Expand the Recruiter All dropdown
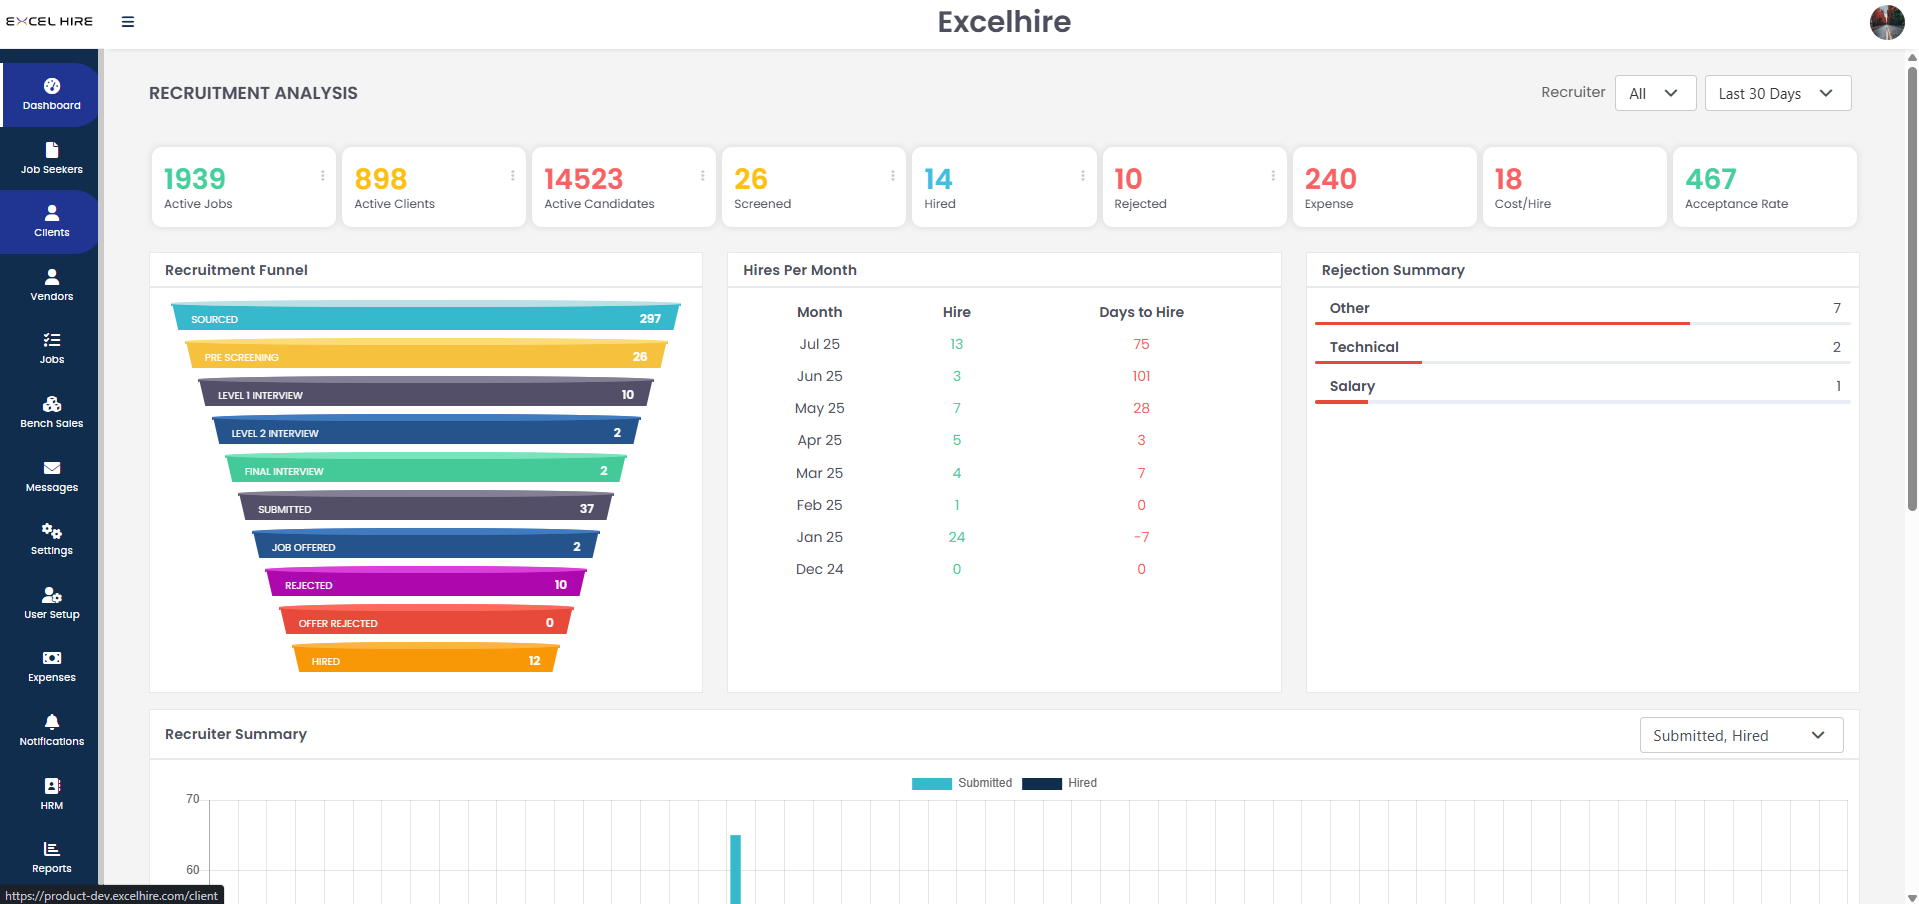The image size is (1919, 904). pos(1655,93)
